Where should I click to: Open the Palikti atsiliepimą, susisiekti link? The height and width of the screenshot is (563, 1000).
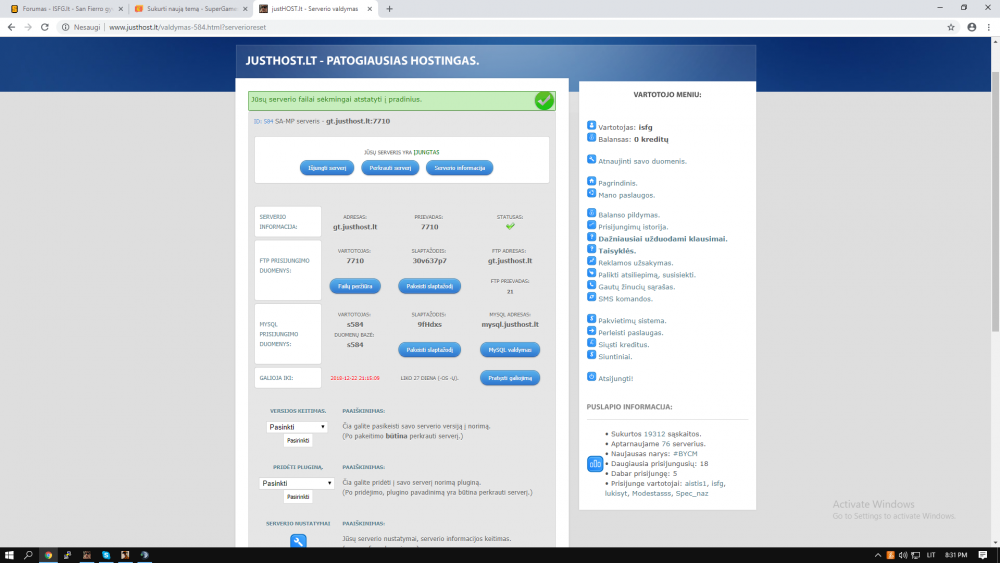647,275
